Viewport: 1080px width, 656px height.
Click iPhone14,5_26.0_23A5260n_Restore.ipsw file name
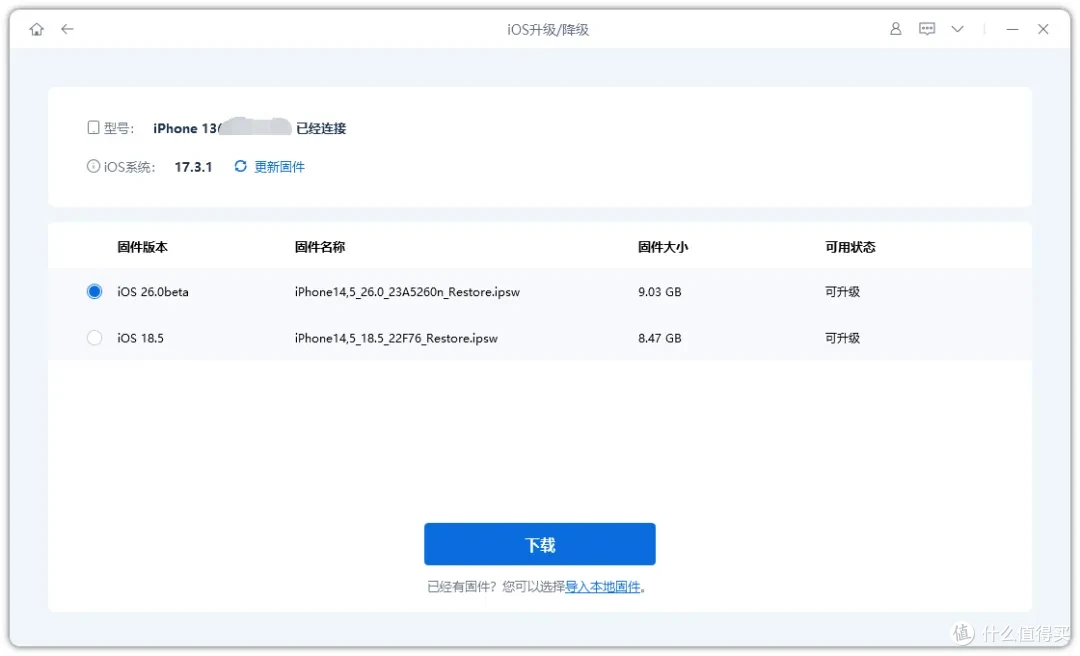407,291
